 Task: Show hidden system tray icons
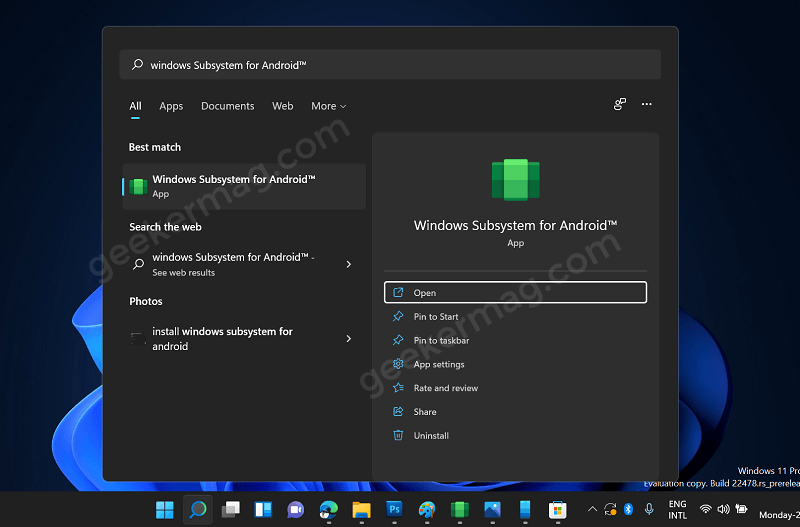point(592,509)
